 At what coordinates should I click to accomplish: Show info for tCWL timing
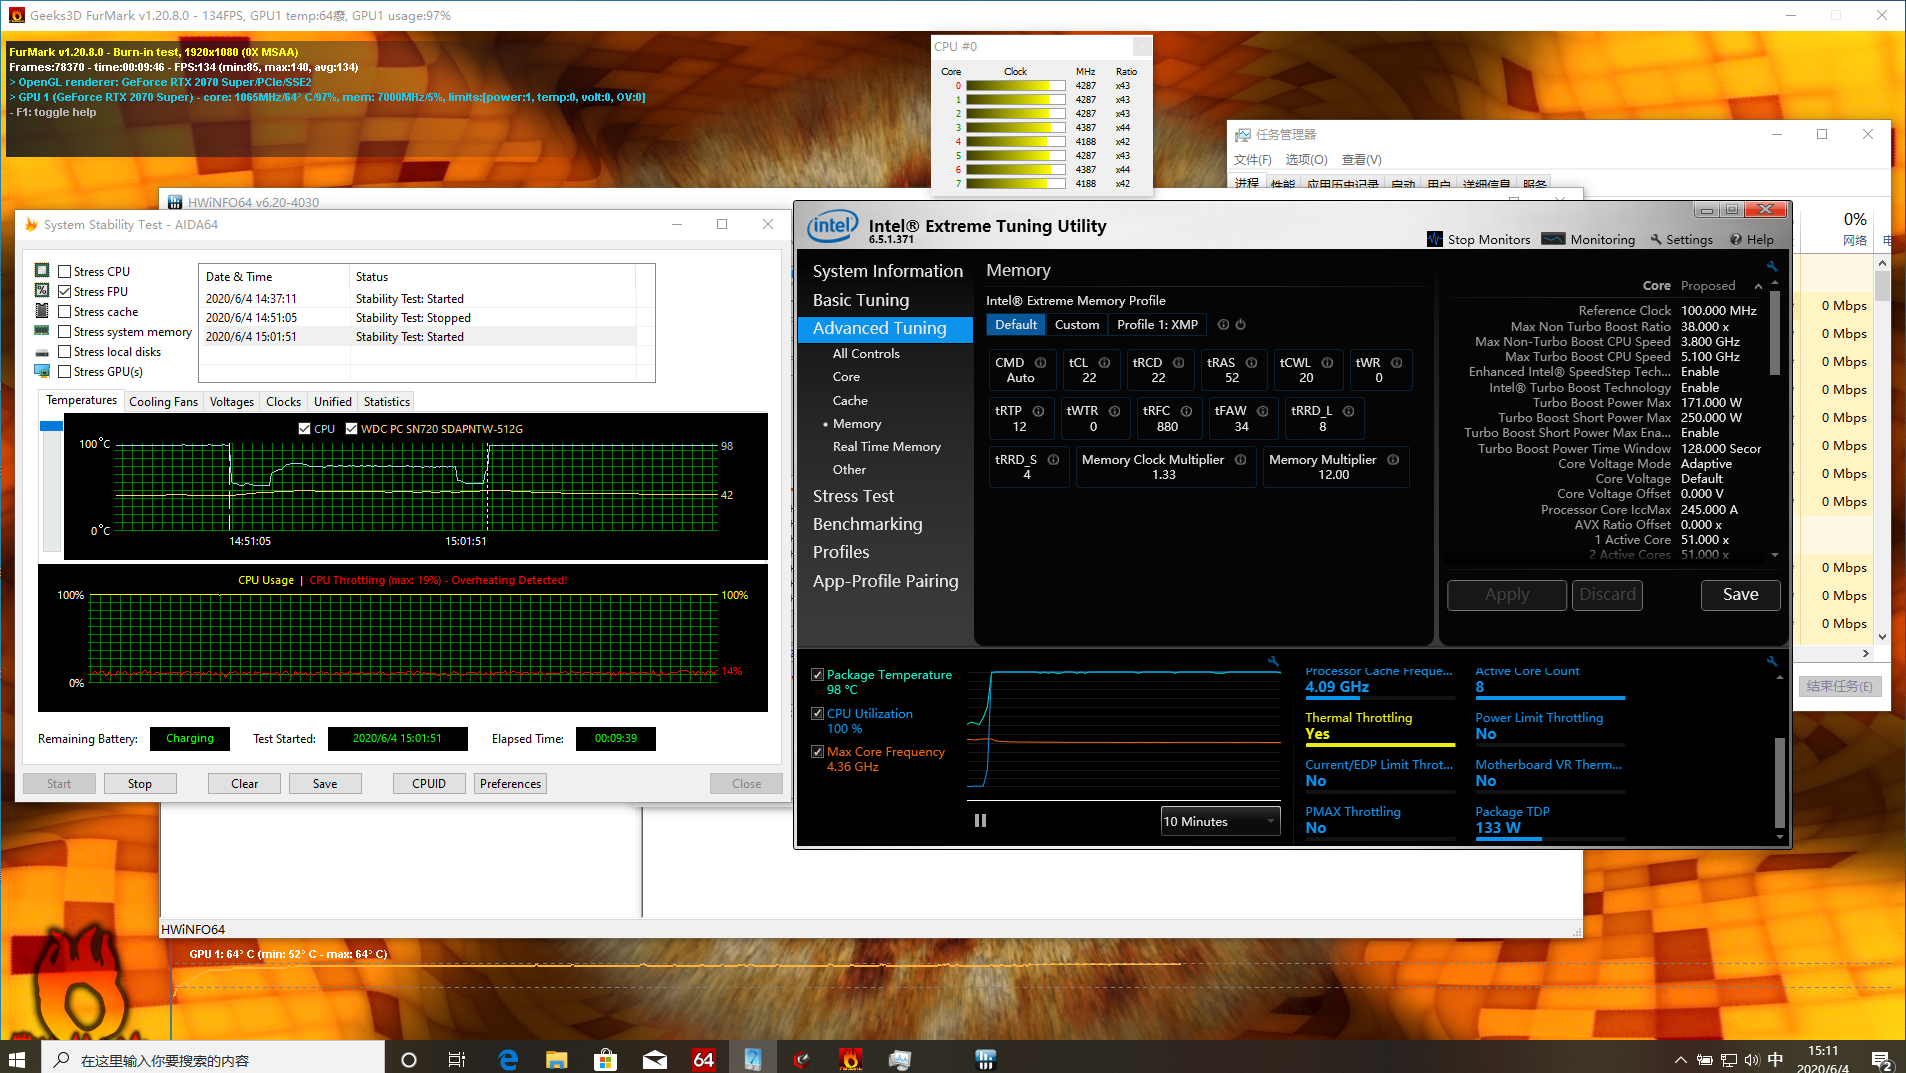[x=1327, y=363]
